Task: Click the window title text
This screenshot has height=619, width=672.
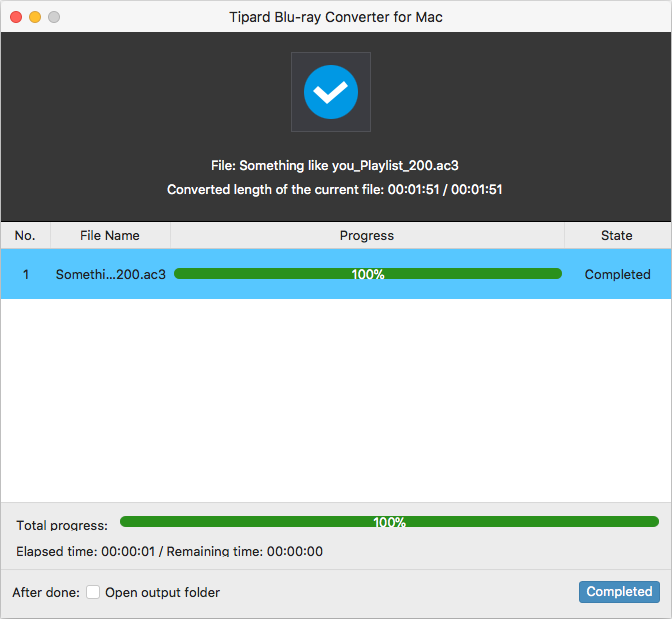Action: 335,17
